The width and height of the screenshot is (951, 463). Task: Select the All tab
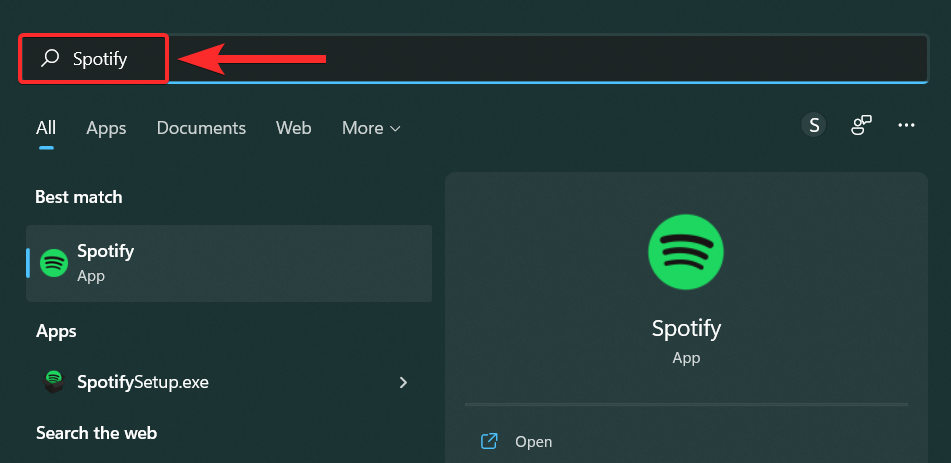tap(46, 128)
